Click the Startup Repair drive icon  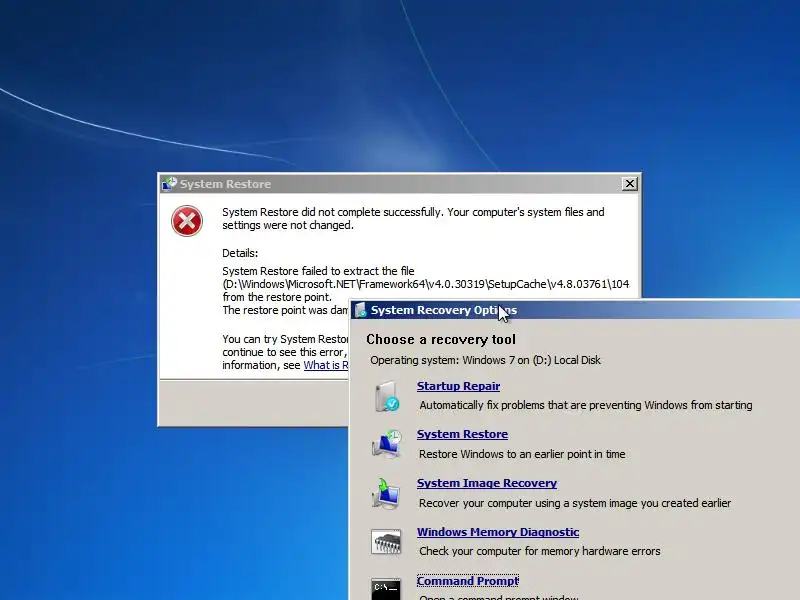coord(386,396)
